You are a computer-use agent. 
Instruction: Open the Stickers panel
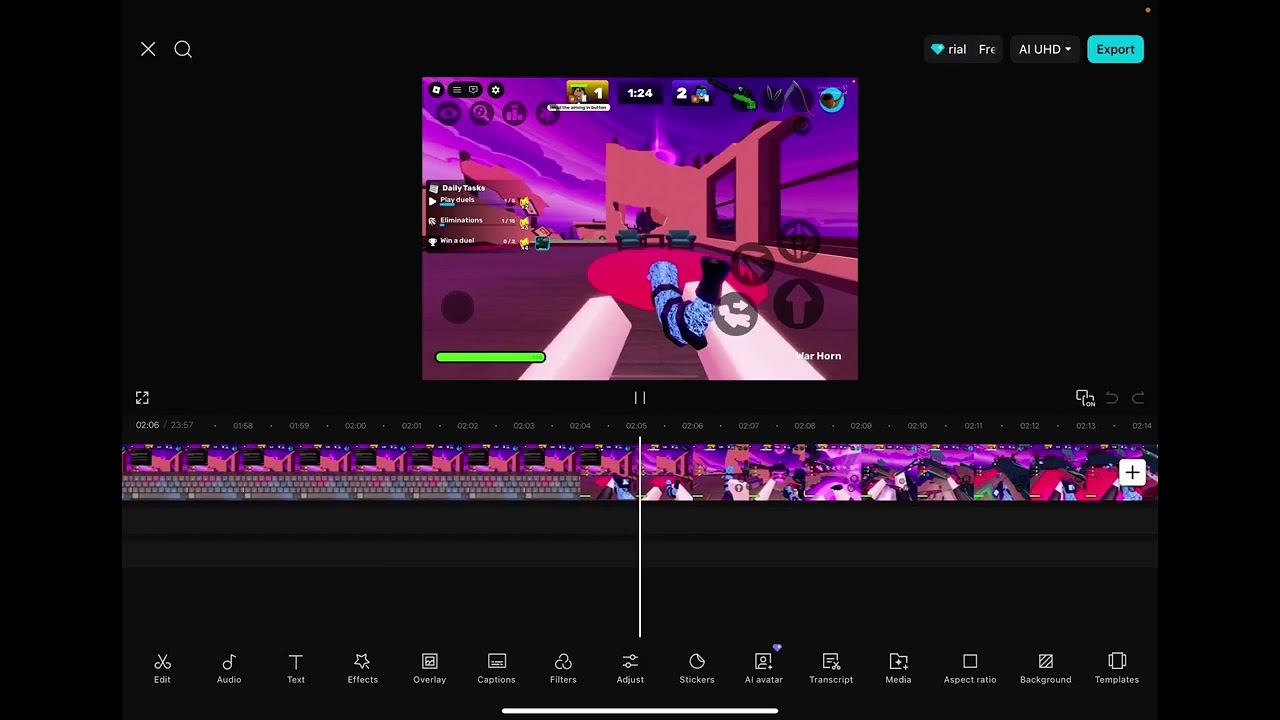click(x=697, y=668)
